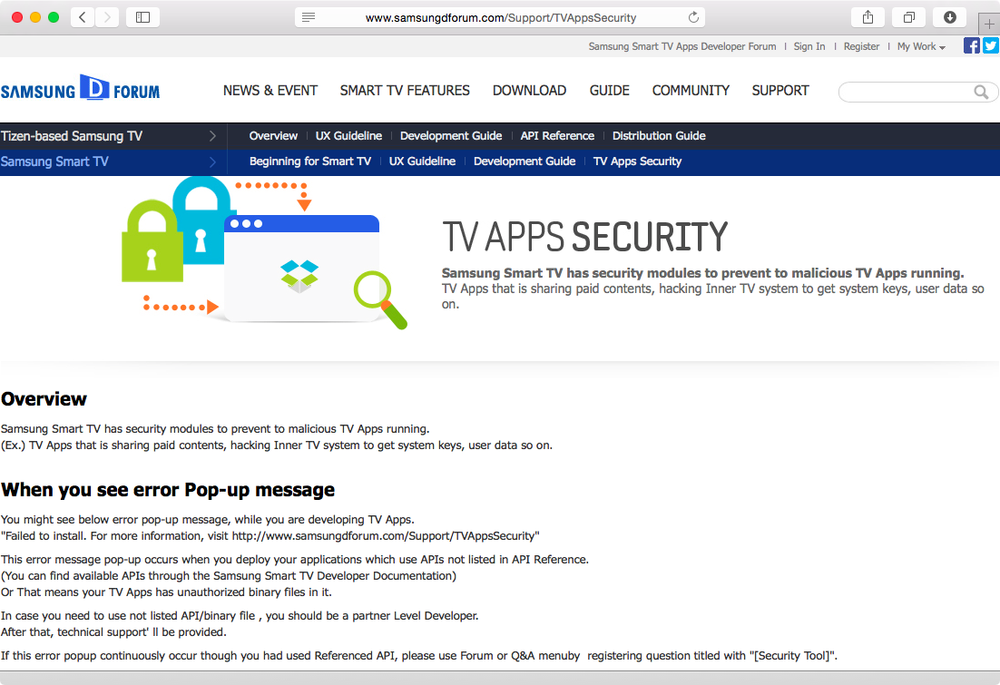Click the Samsung D Forum logo

click(80, 88)
